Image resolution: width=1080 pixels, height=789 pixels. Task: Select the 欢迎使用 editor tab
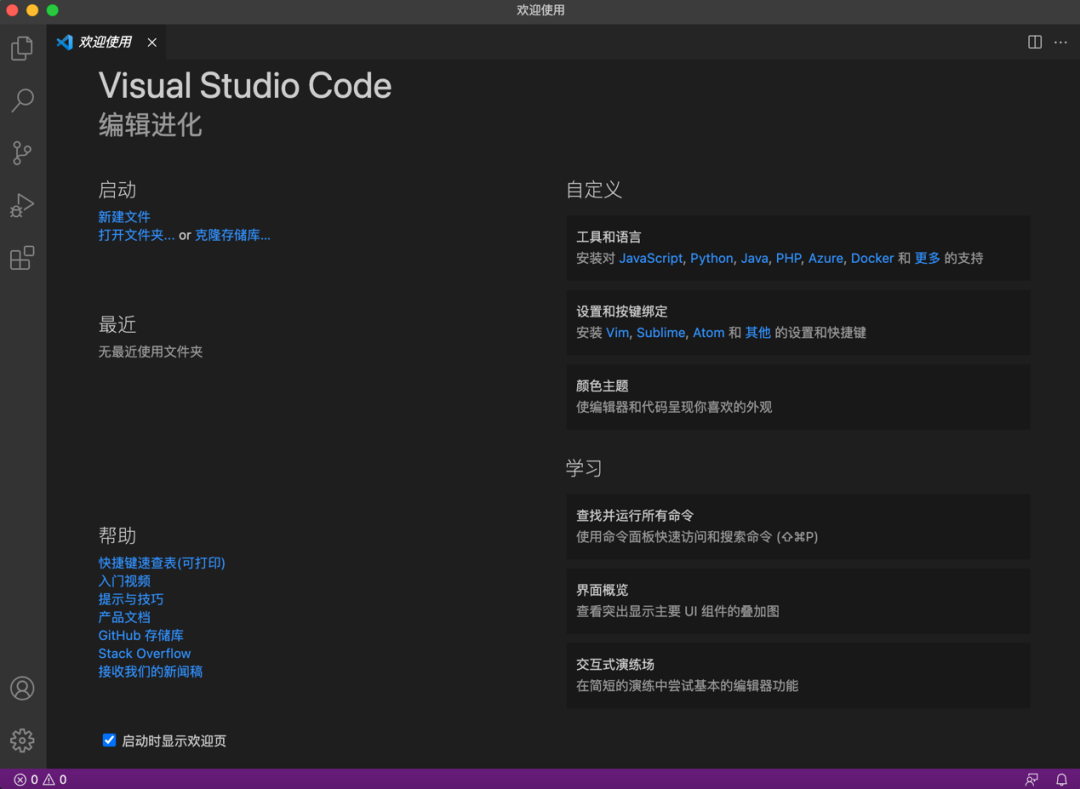pyautogui.click(x=103, y=42)
